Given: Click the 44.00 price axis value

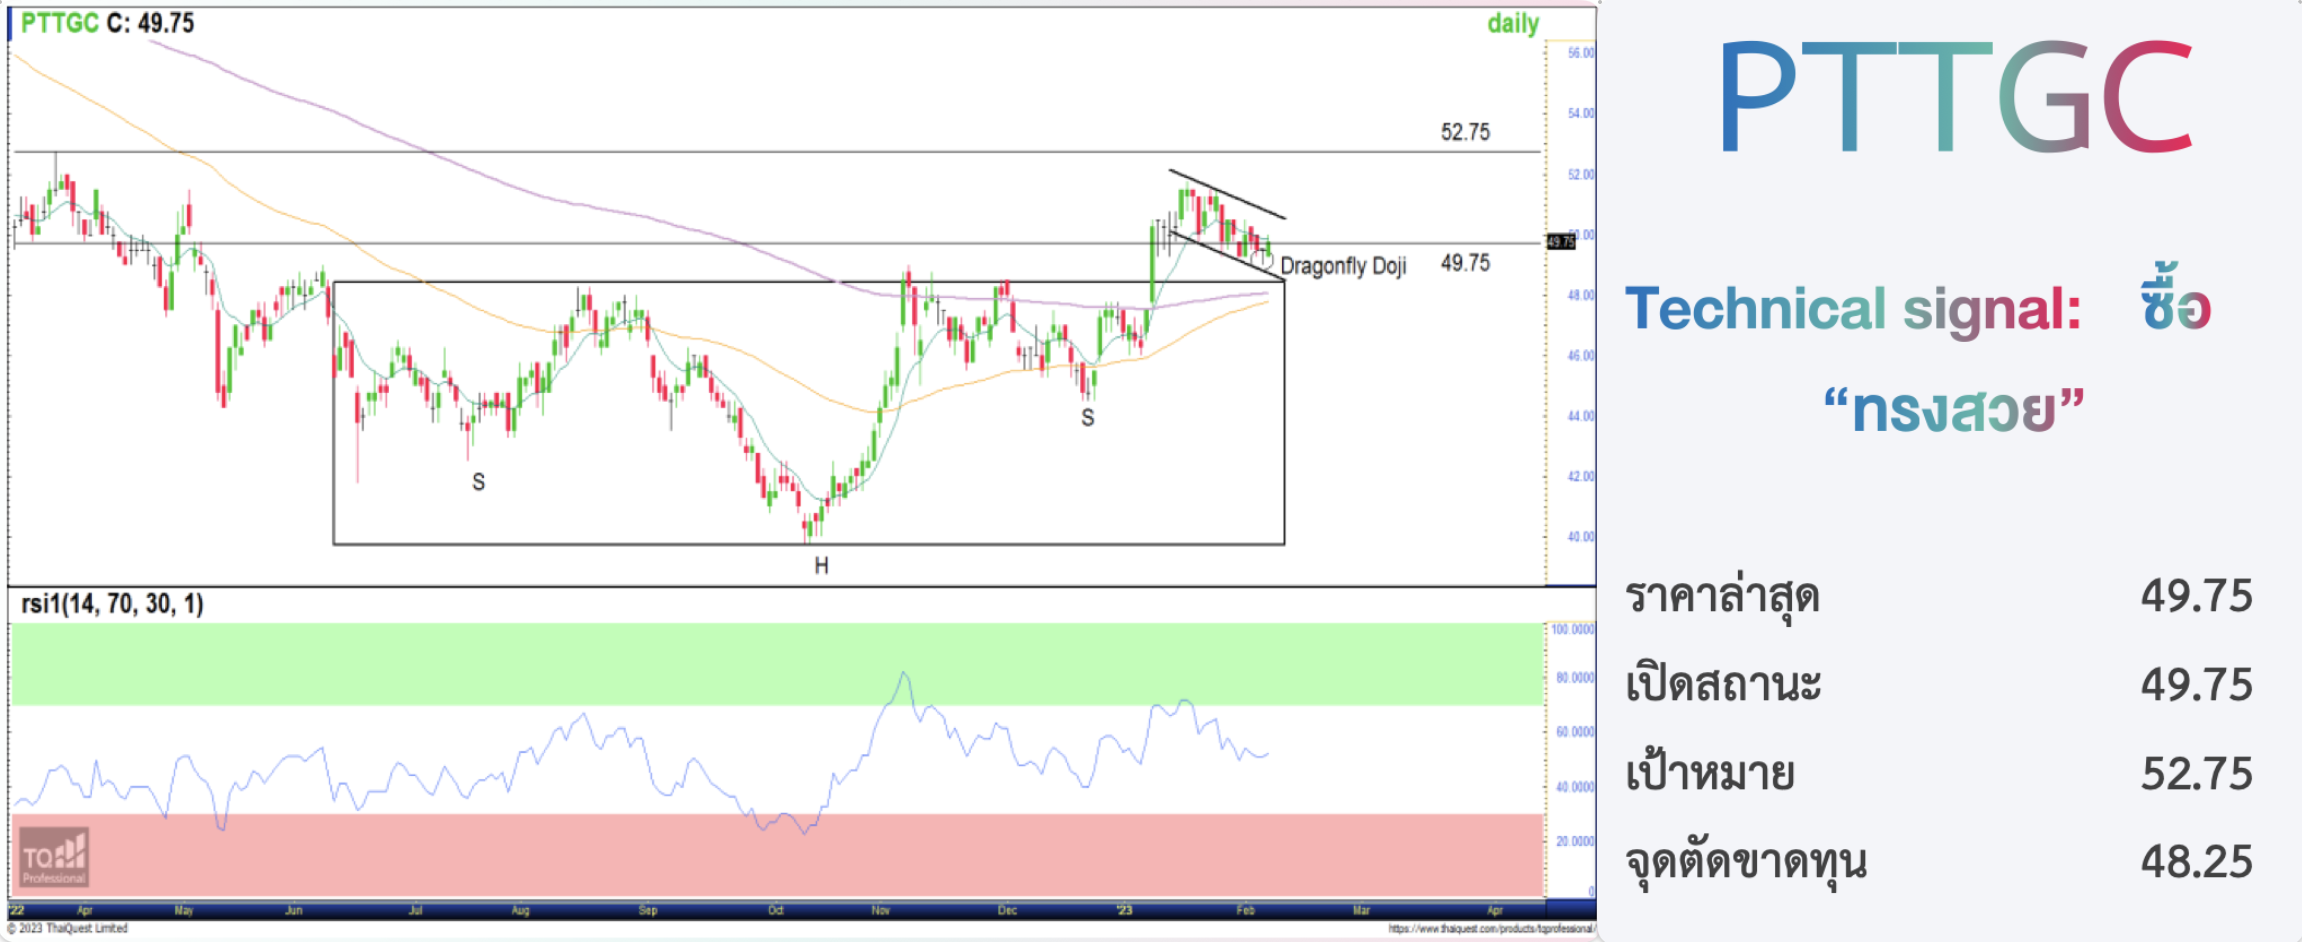Looking at the screenshot, I should [1581, 416].
